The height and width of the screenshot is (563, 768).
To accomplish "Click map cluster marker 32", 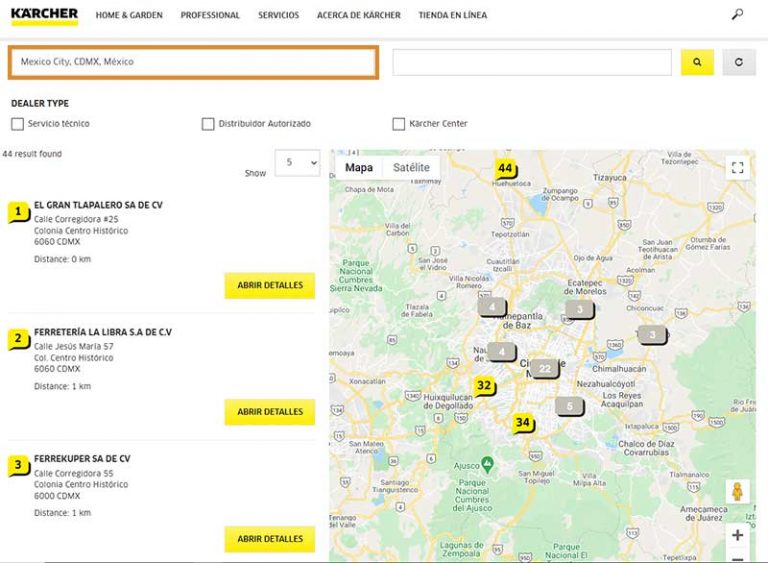I will click(x=484, y=386).
